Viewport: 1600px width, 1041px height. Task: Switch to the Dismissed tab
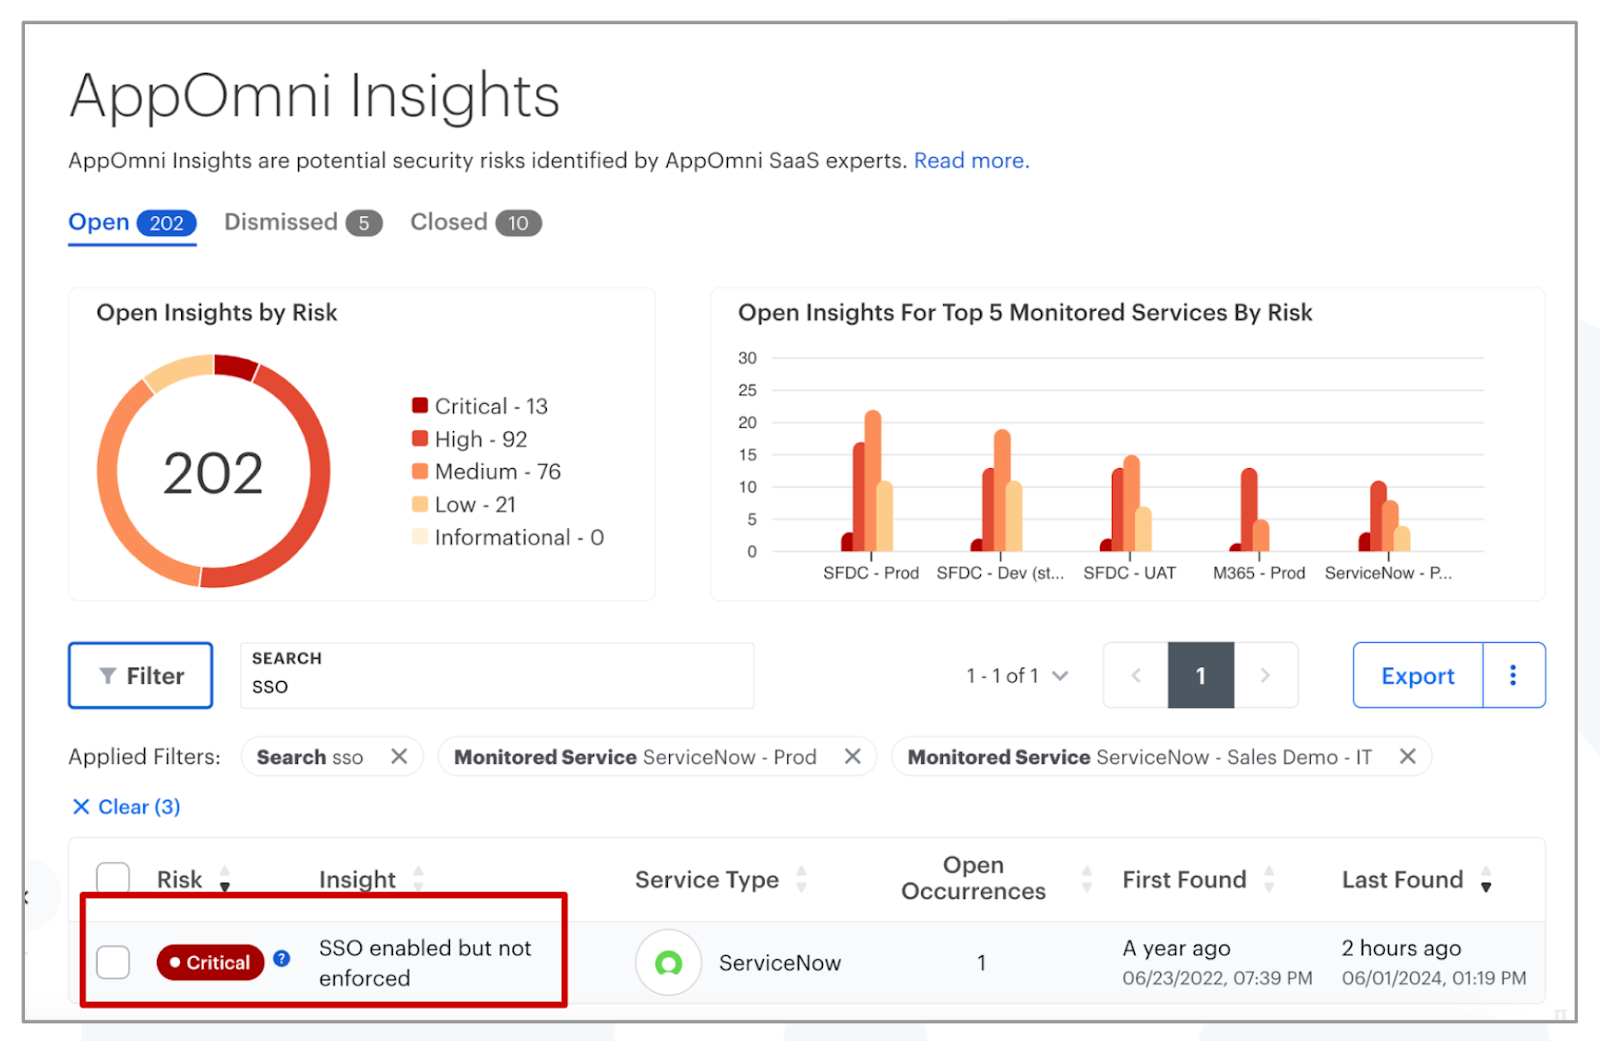coord(281,222)
